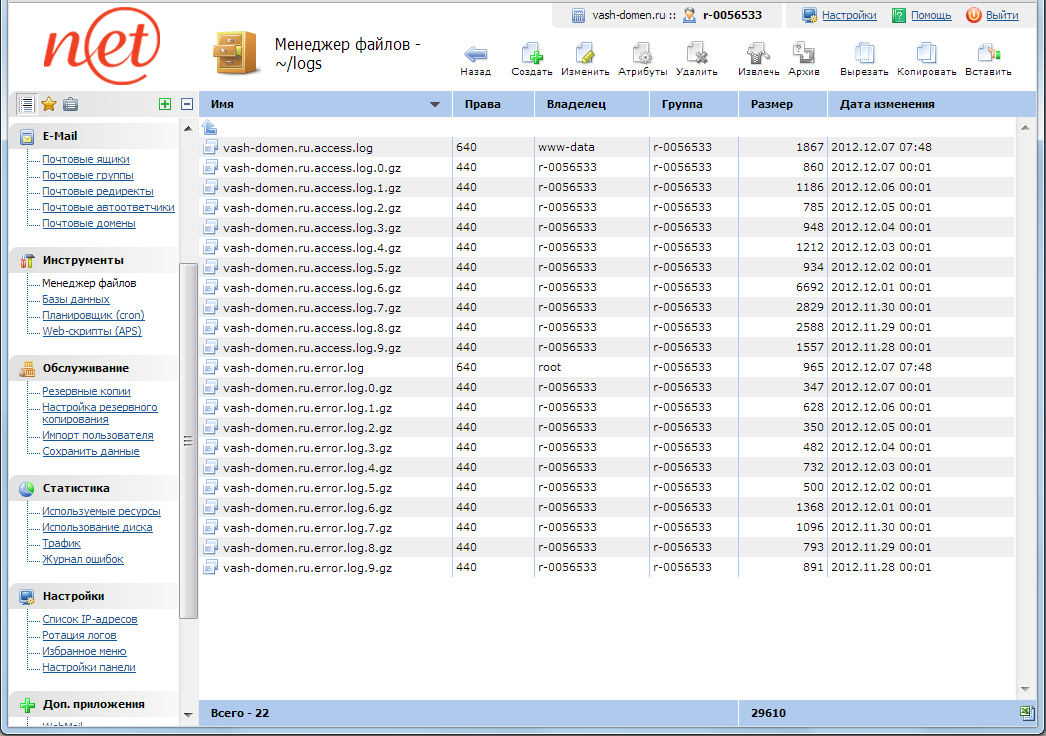Viewport: 1046px width, 736px height.
Task: Click the Вставить (Paste) toolbar icon
Action: (988, 55)
